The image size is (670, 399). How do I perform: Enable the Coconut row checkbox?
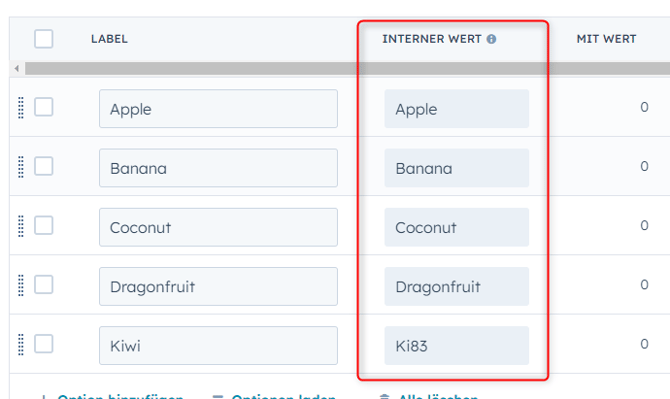coord(44,225)
